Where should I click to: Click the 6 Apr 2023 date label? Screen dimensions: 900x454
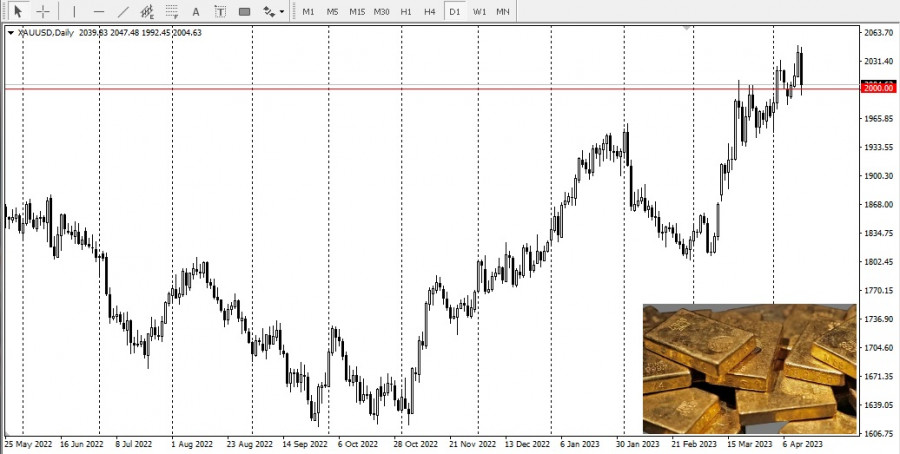[x=803, y=444]
